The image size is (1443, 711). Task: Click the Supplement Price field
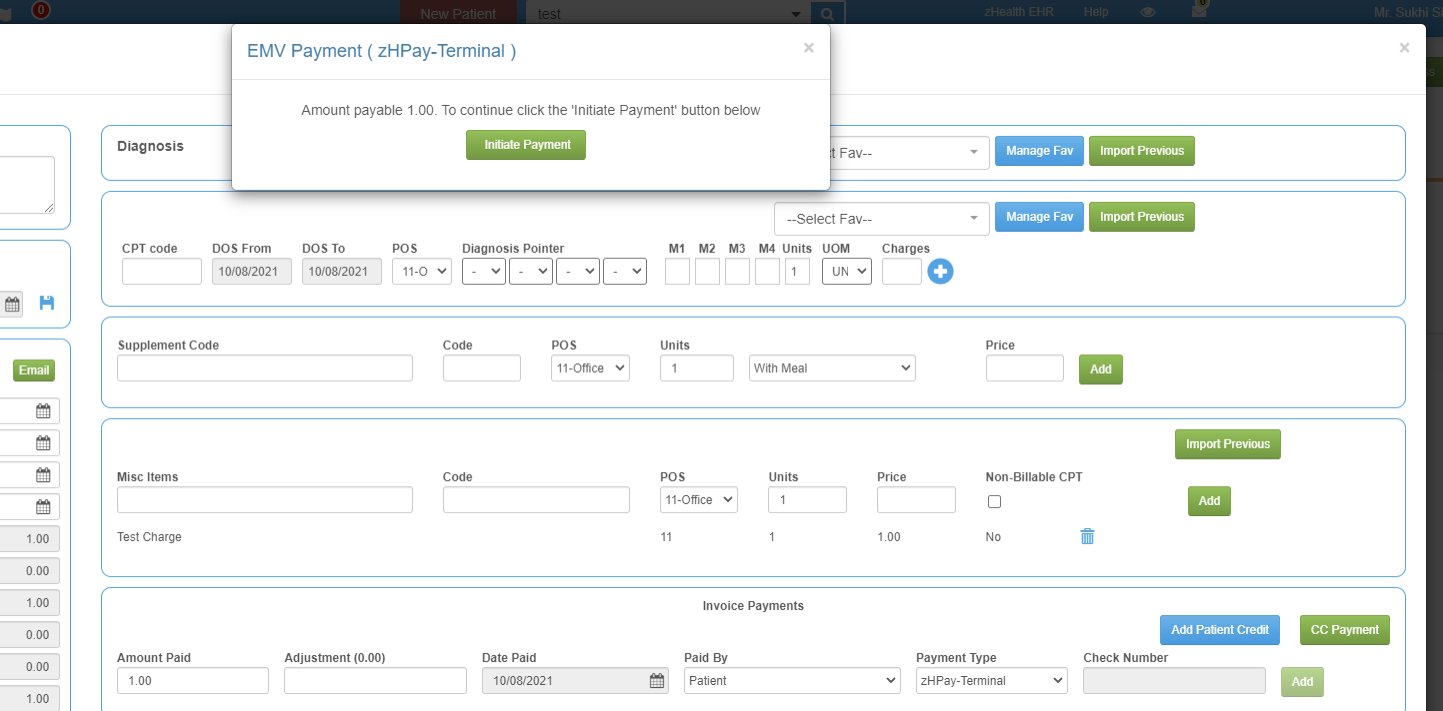[1025, 368]
